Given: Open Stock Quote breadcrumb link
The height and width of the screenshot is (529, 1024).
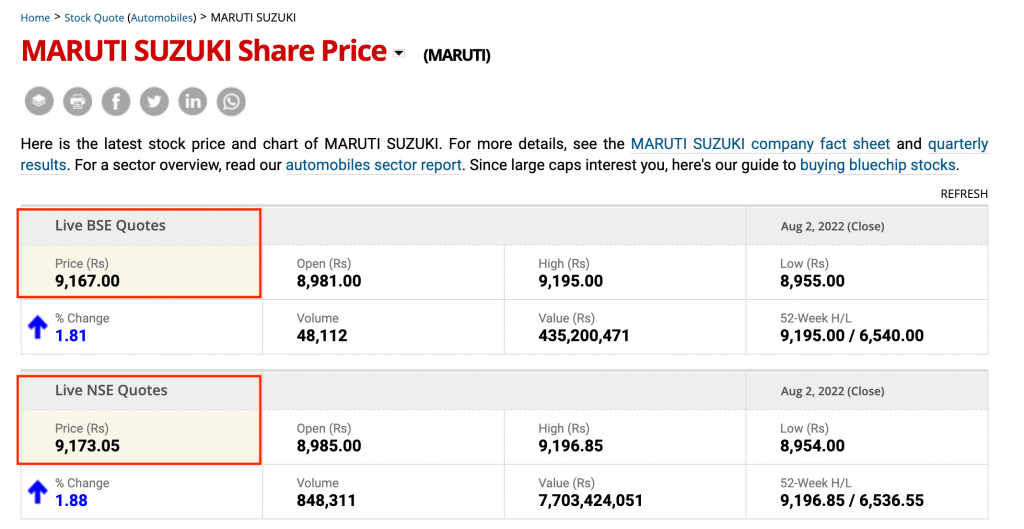Looking at the screenshot, I should pos(94,18).
